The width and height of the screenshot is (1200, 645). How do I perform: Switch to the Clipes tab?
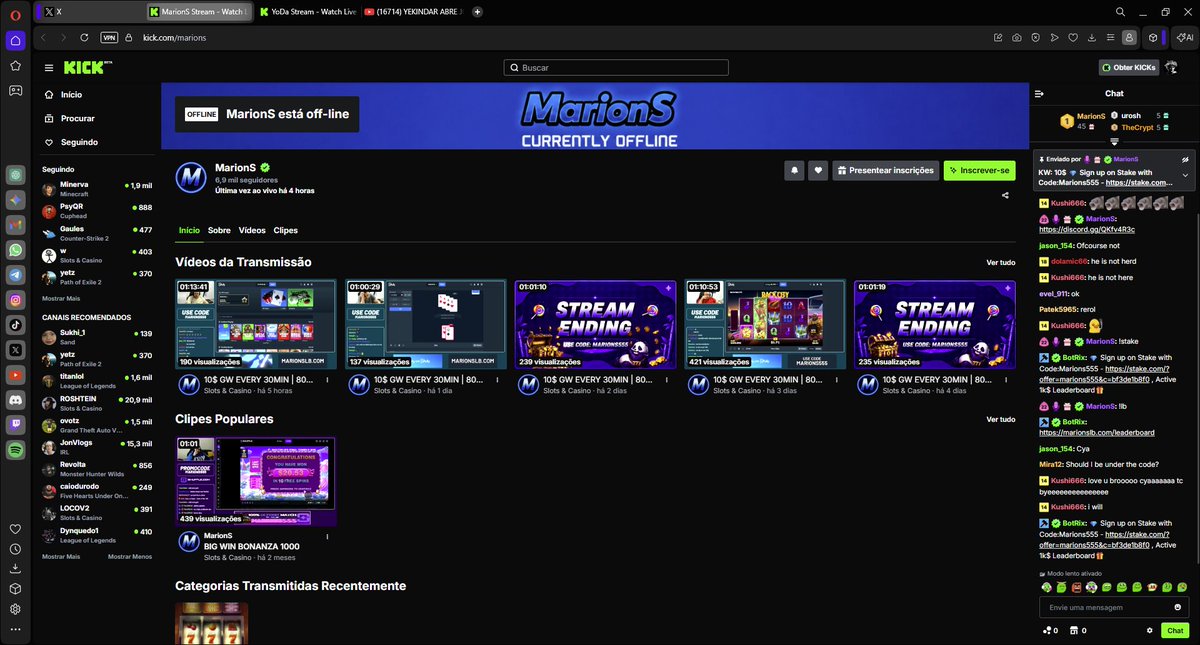(x=285, y=230)
